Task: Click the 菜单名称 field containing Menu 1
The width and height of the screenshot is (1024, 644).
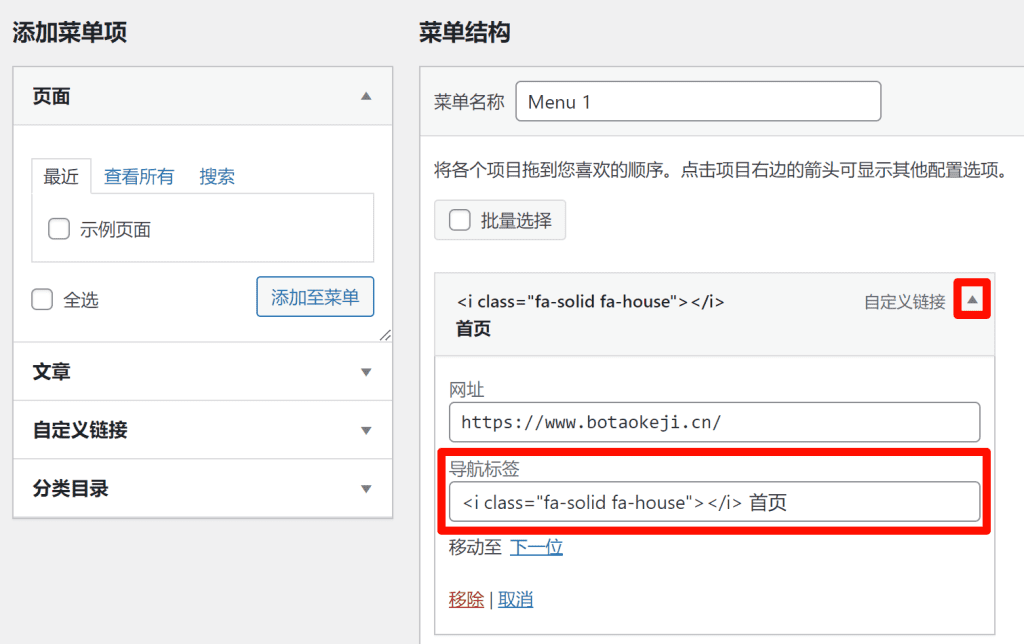Action: [x=698, y=102]
